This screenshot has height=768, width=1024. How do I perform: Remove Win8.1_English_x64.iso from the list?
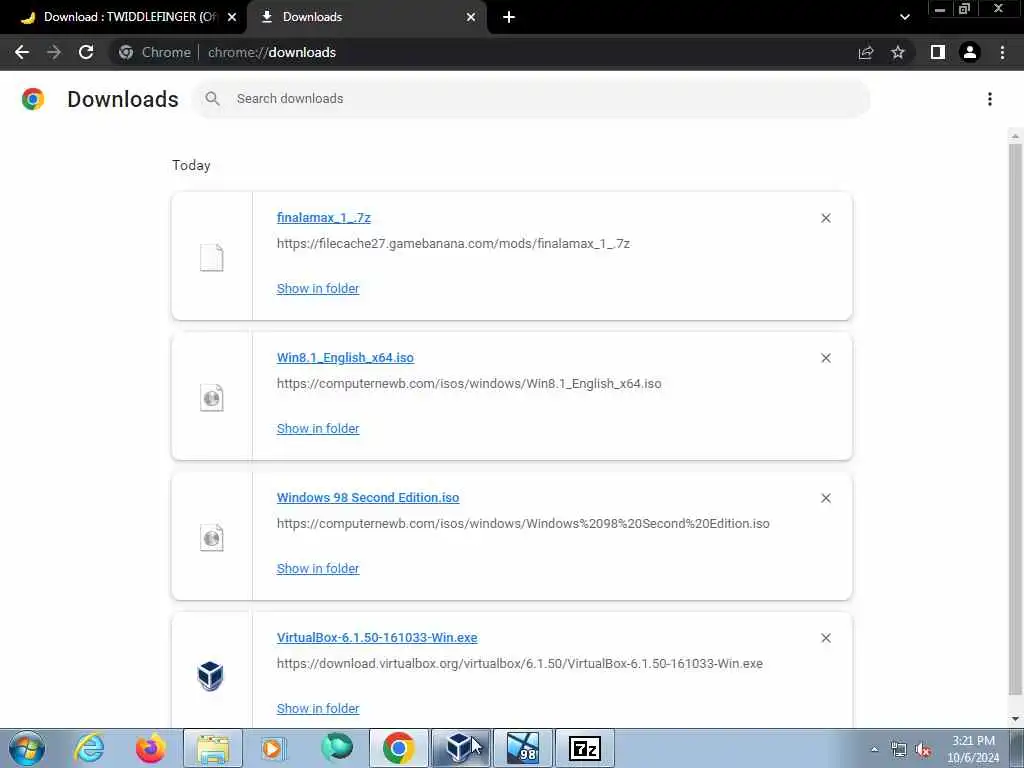pos(826,358)
